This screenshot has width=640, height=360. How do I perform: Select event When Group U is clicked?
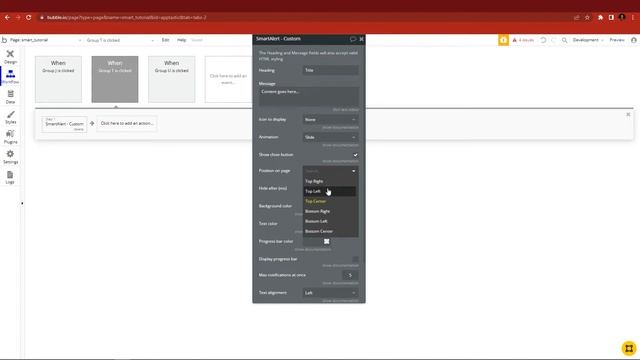(x=171, y=79)
